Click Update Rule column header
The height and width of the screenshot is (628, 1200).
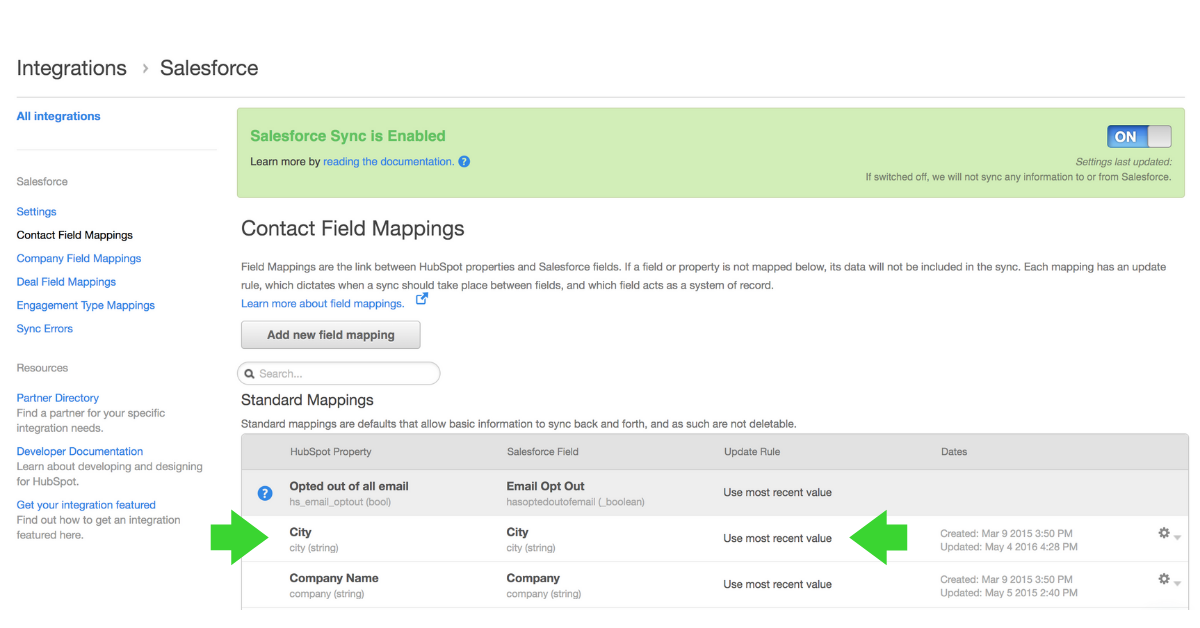(752, 452)
